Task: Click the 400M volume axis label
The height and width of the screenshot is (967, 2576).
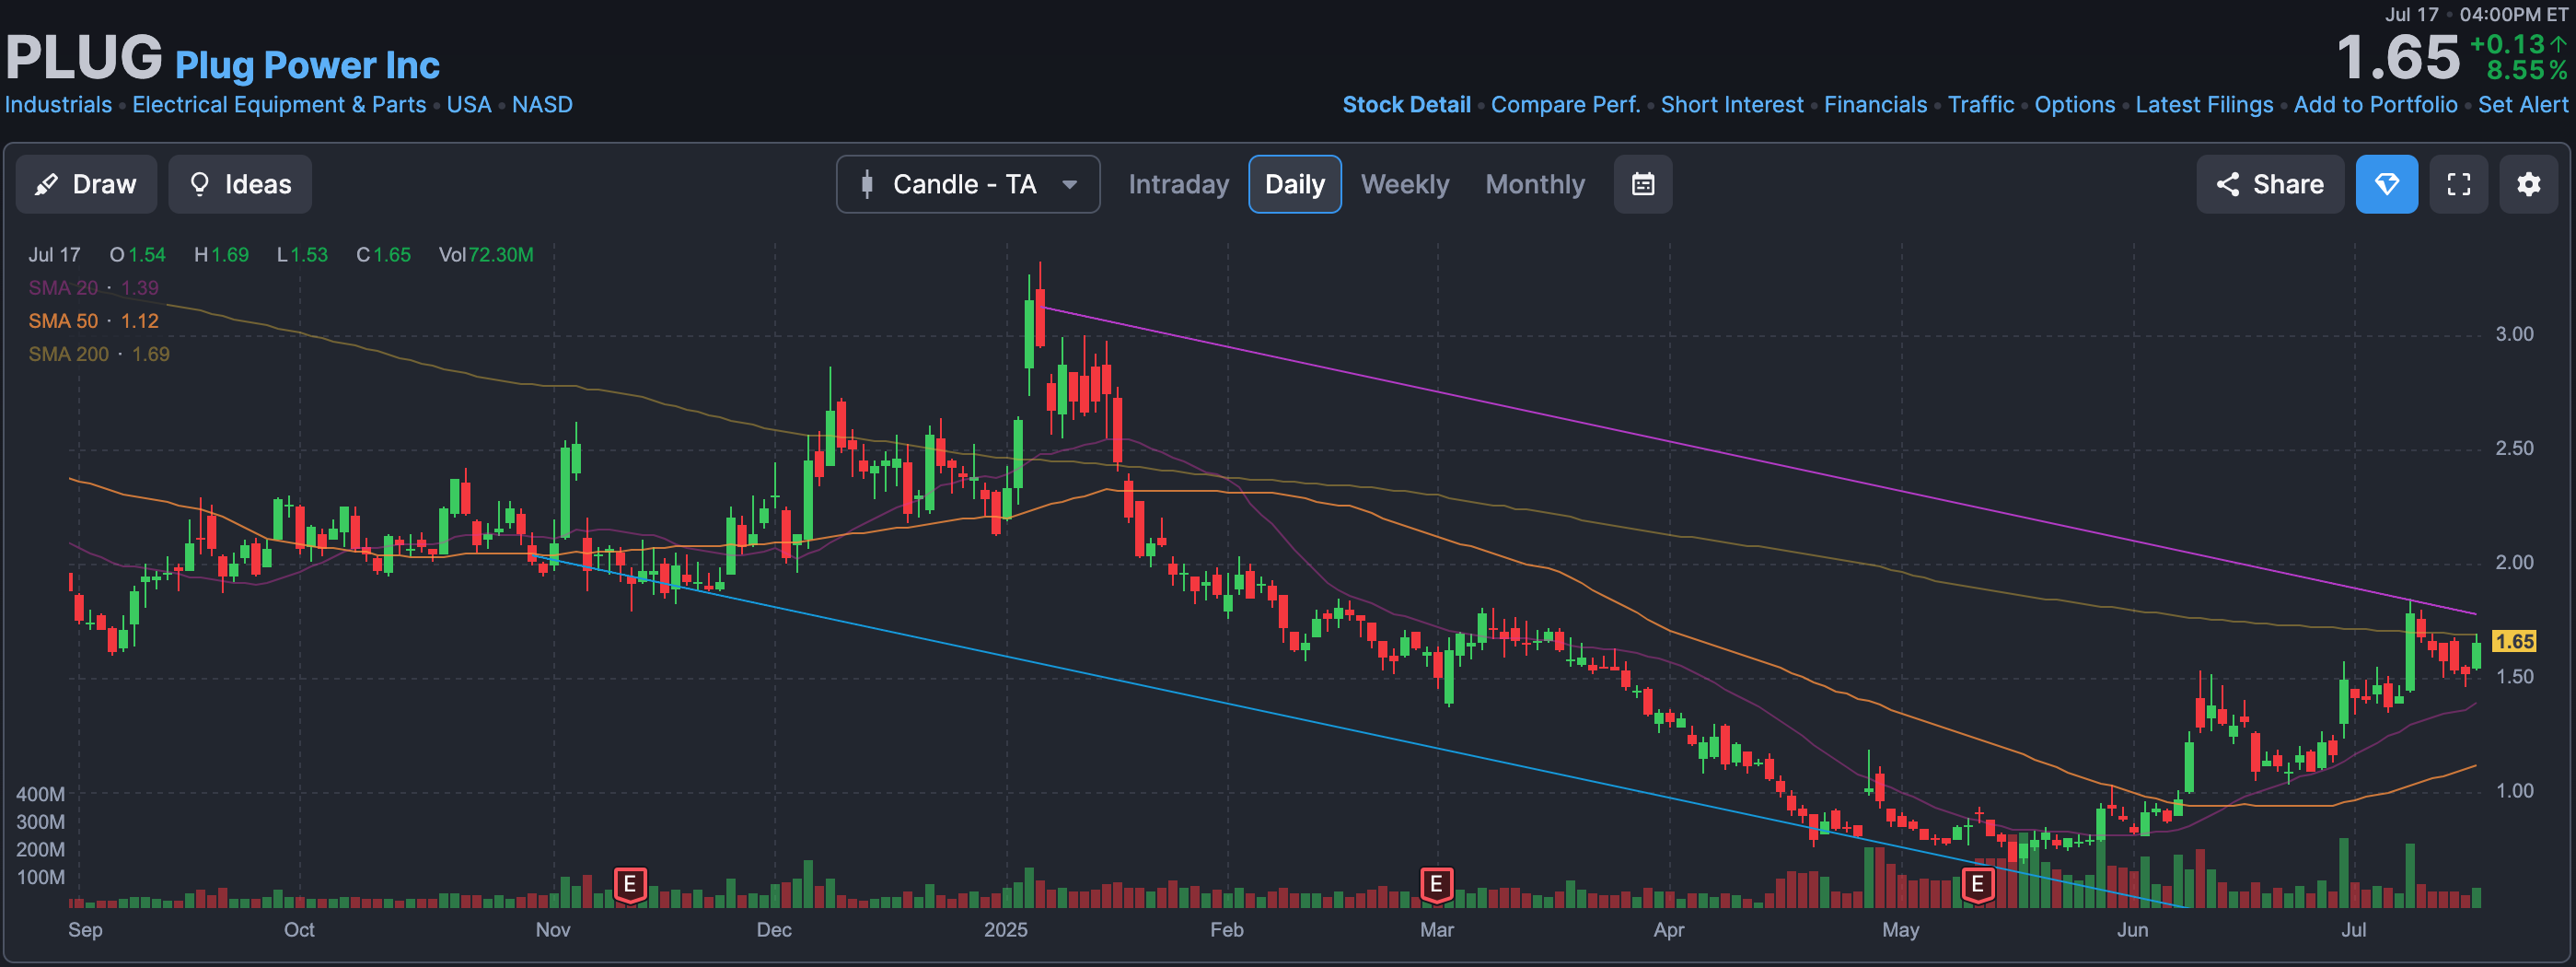Action: coord(40,794)
